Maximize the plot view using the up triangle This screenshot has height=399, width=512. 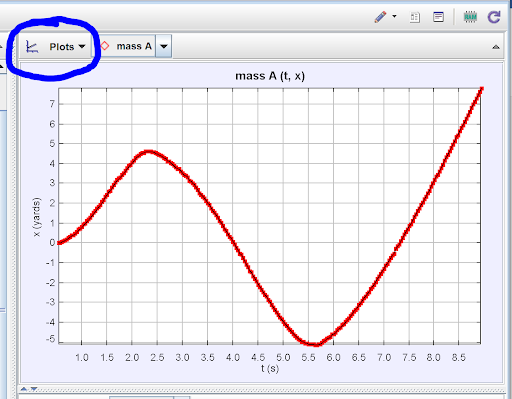click(496, 47)
